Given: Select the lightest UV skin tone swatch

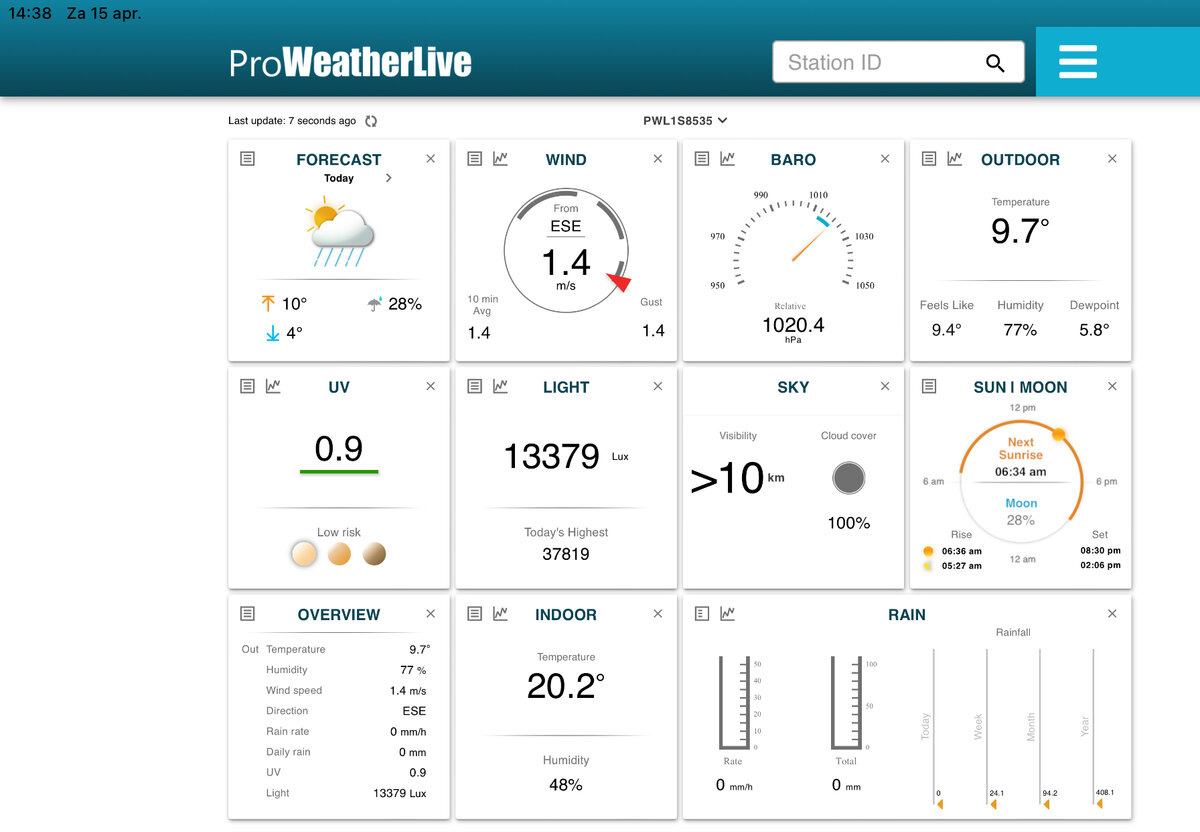Looking at the screenshot, I should 304,554.
